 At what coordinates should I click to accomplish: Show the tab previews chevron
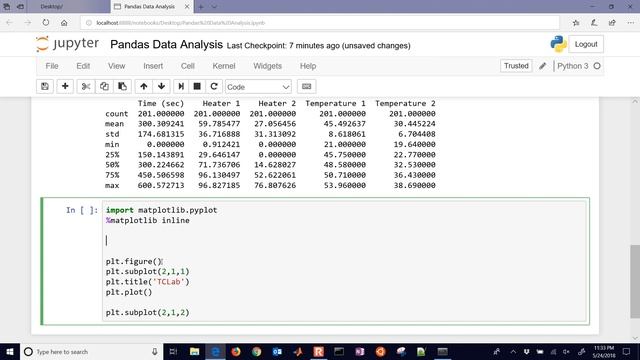click(214, 7)
